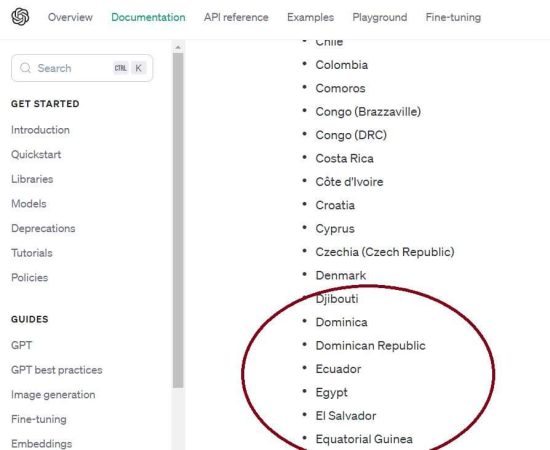Open the Quickstart sidebar link
Viewport: 550px width, 450px height.
[36, 154]
